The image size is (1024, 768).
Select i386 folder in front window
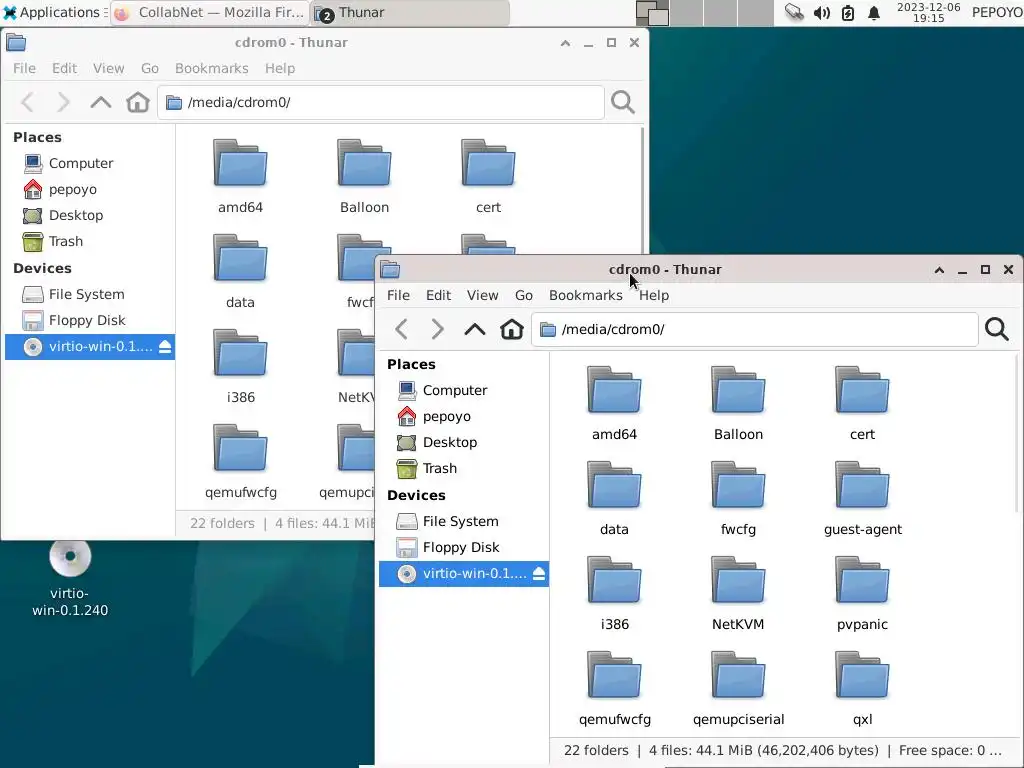(614, 594)
